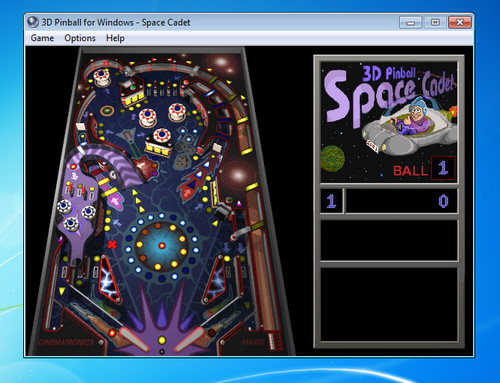This screenshot has width=500, height=383.
Task: Click the pinball icon in title bar
Action: click(33, 22)
